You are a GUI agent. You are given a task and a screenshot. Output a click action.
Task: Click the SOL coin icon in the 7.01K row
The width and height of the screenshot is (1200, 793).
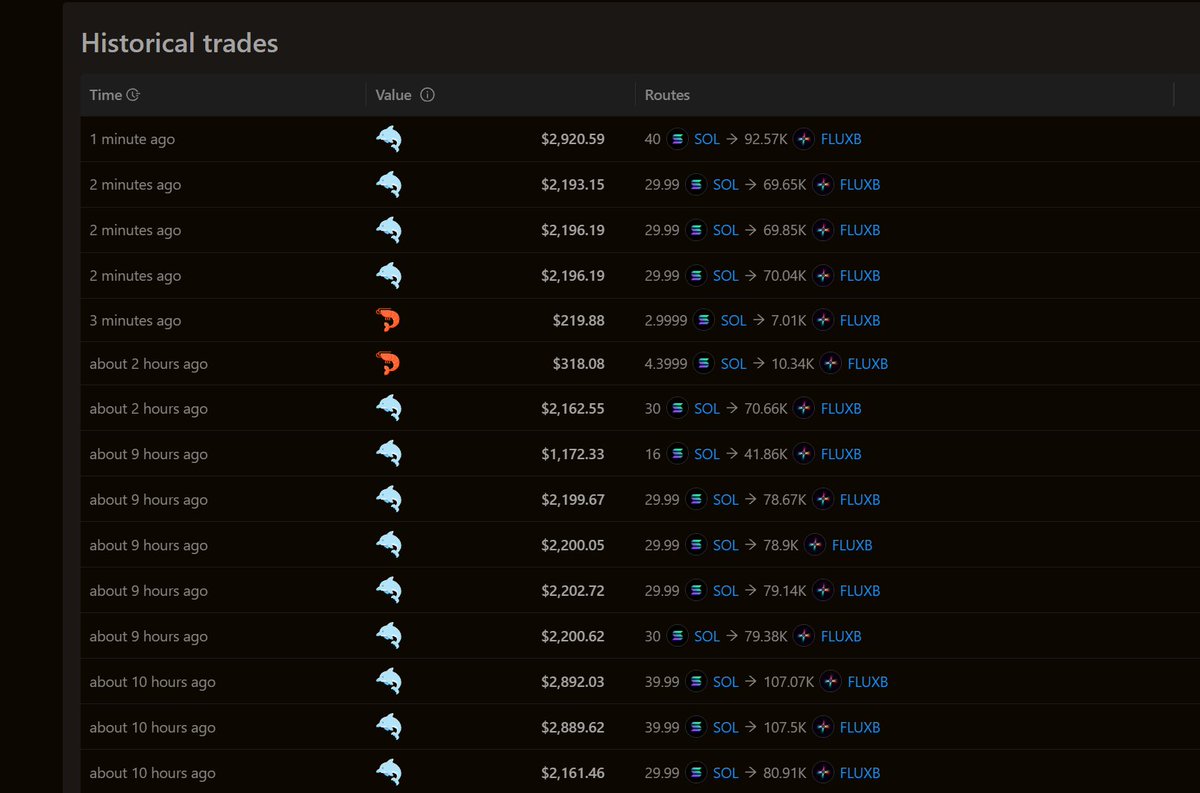(x=705, y=320)
